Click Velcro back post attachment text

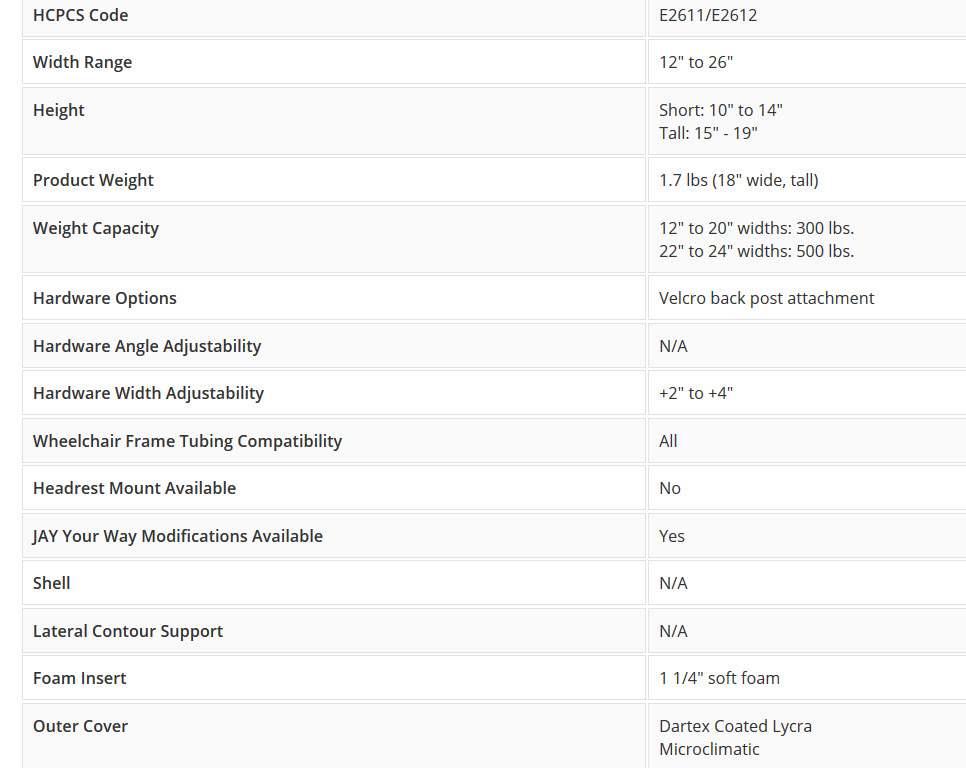(766, 298)
